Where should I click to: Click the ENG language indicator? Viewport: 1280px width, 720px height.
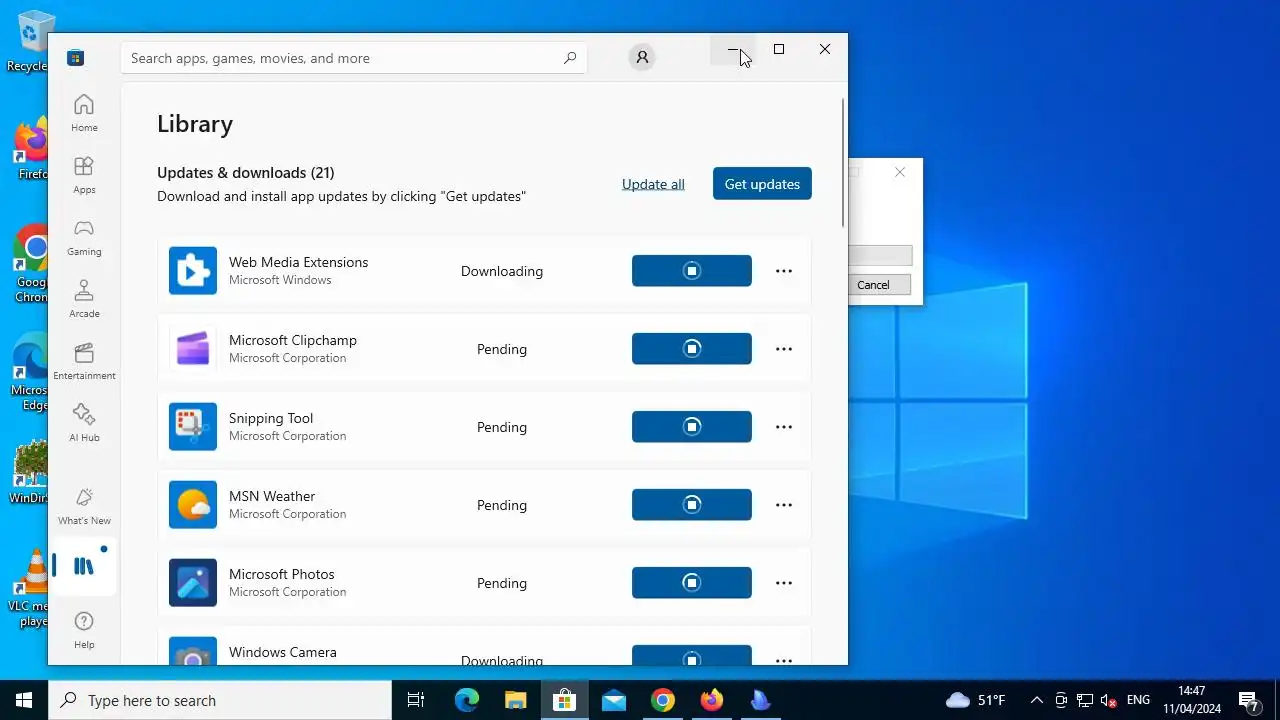[x=1138, y=700]
